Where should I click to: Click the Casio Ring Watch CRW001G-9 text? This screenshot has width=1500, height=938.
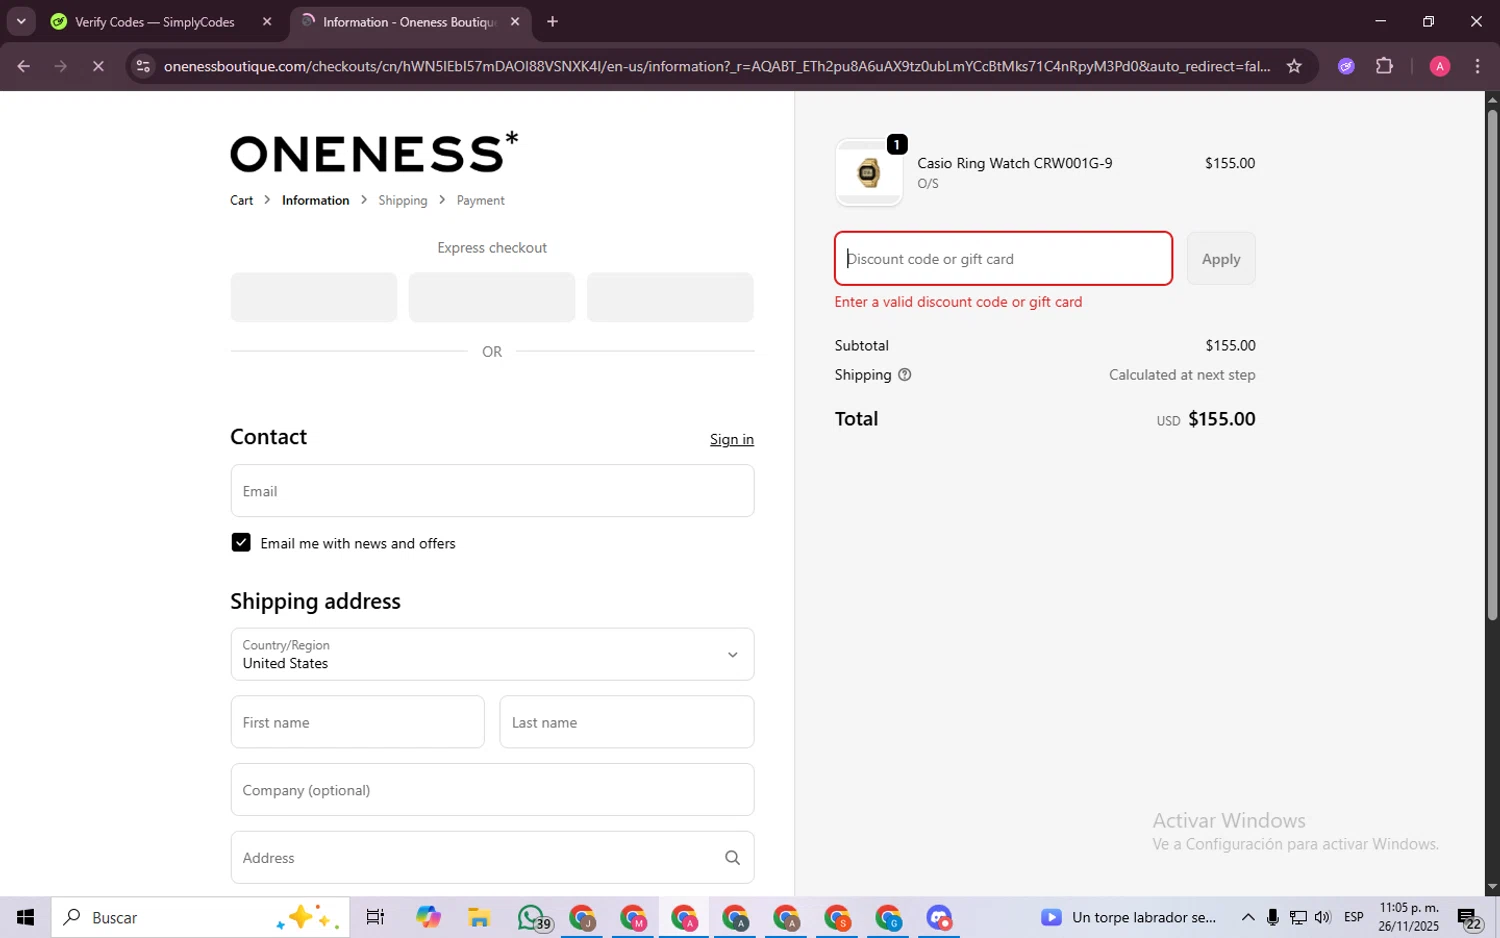[x=1014, y=163]
